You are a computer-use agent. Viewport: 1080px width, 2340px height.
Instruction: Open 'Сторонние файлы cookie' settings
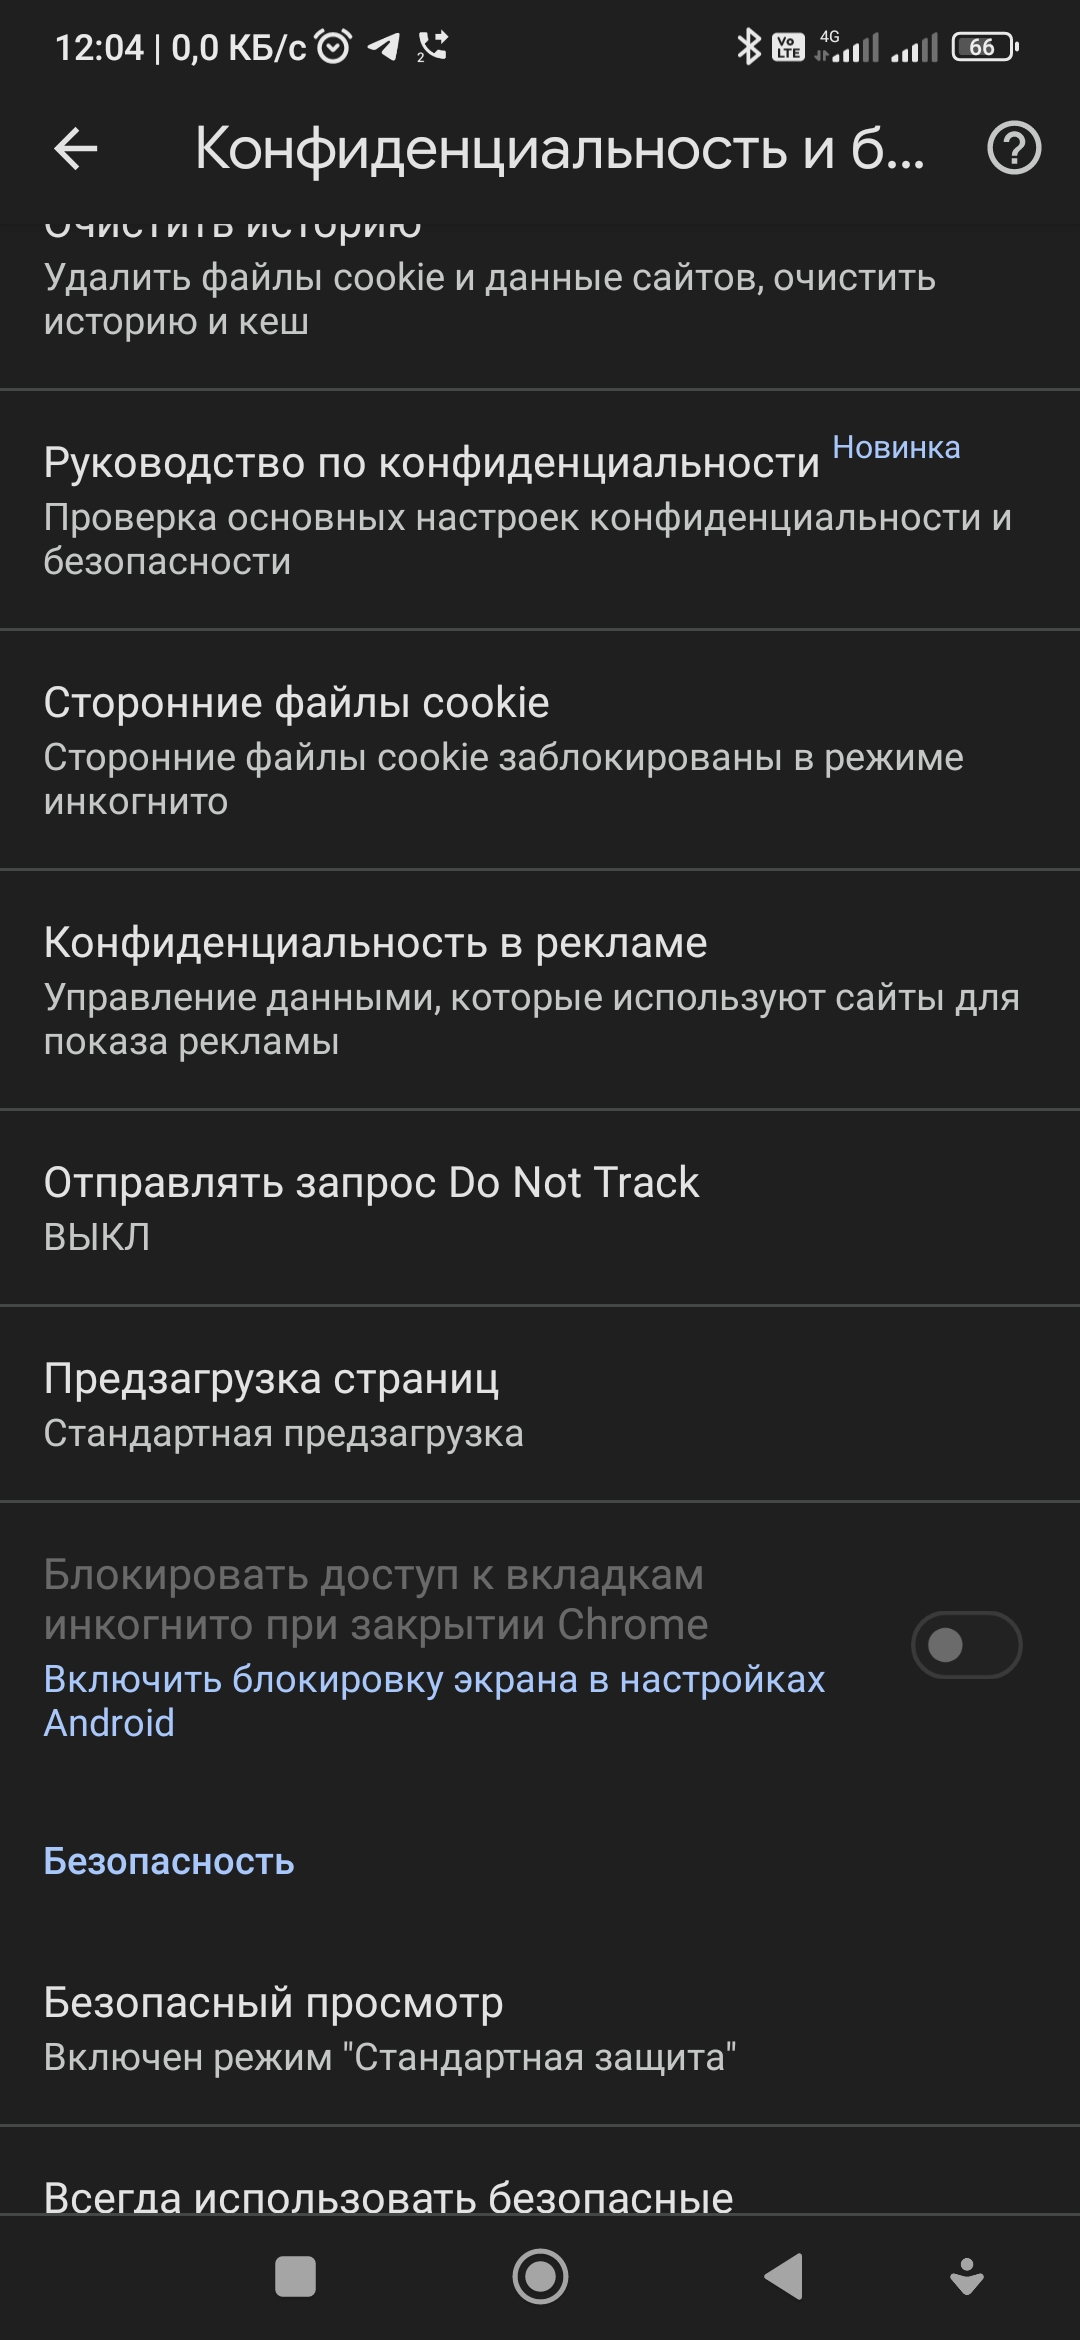pos(400,745)
